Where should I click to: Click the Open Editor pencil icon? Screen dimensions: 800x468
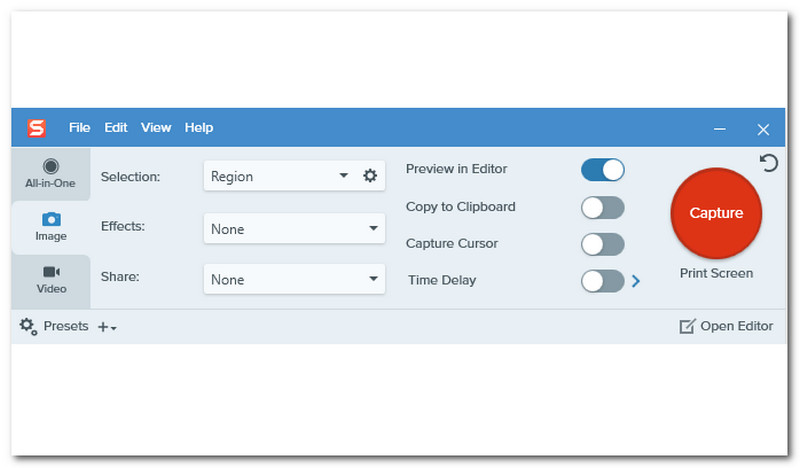(687, 326)
